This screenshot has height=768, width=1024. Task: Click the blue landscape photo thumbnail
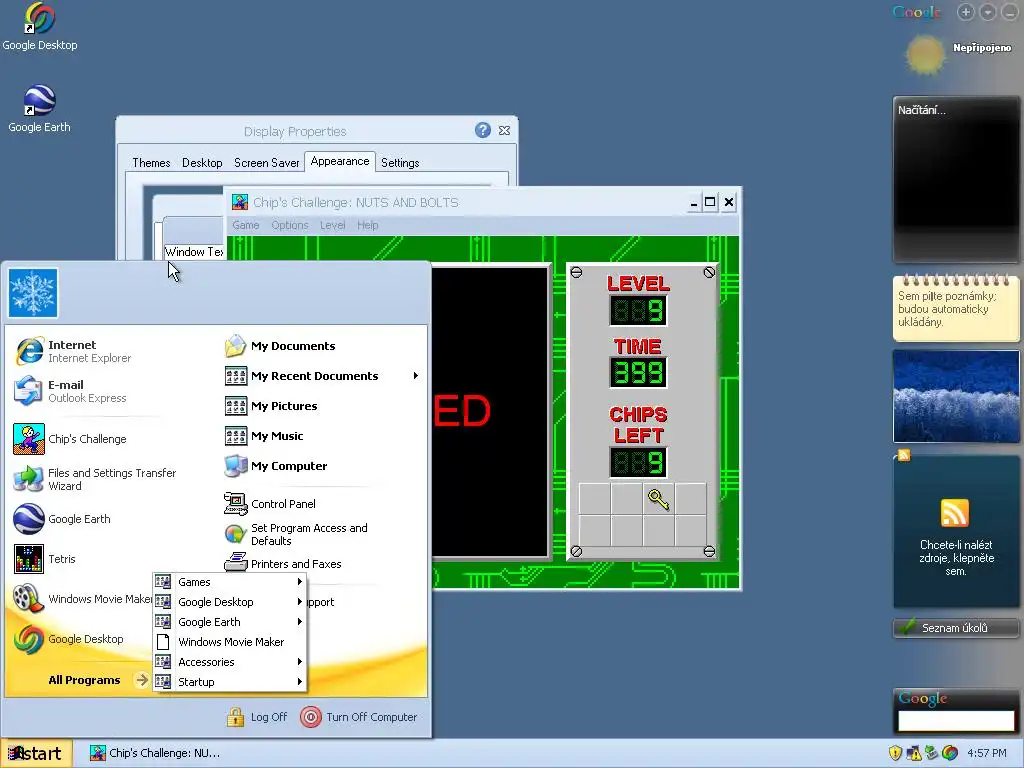[955, 396]
